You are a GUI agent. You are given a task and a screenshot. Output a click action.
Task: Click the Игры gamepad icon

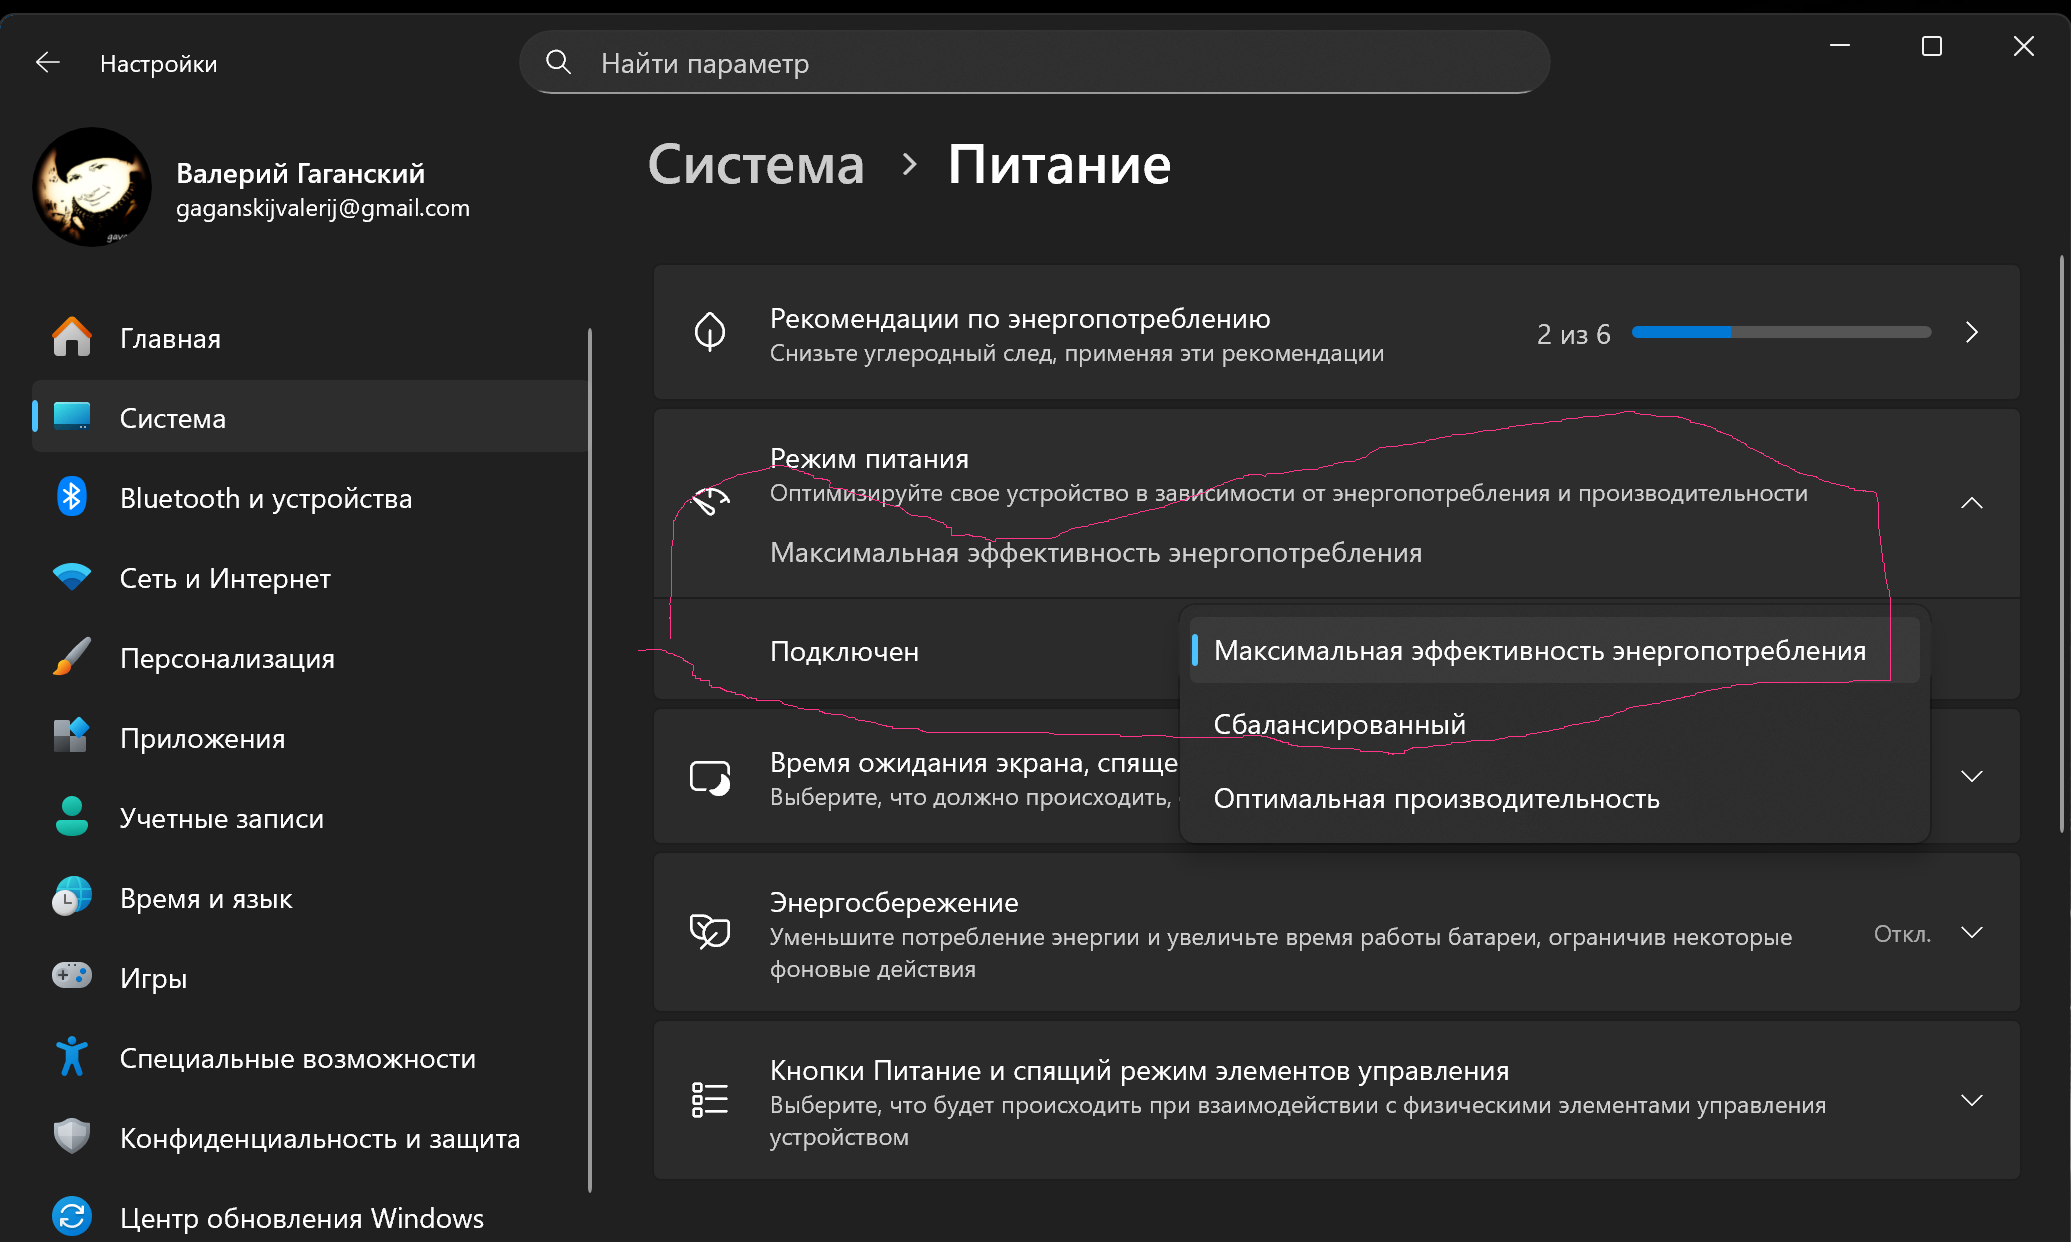pos(71,976)
